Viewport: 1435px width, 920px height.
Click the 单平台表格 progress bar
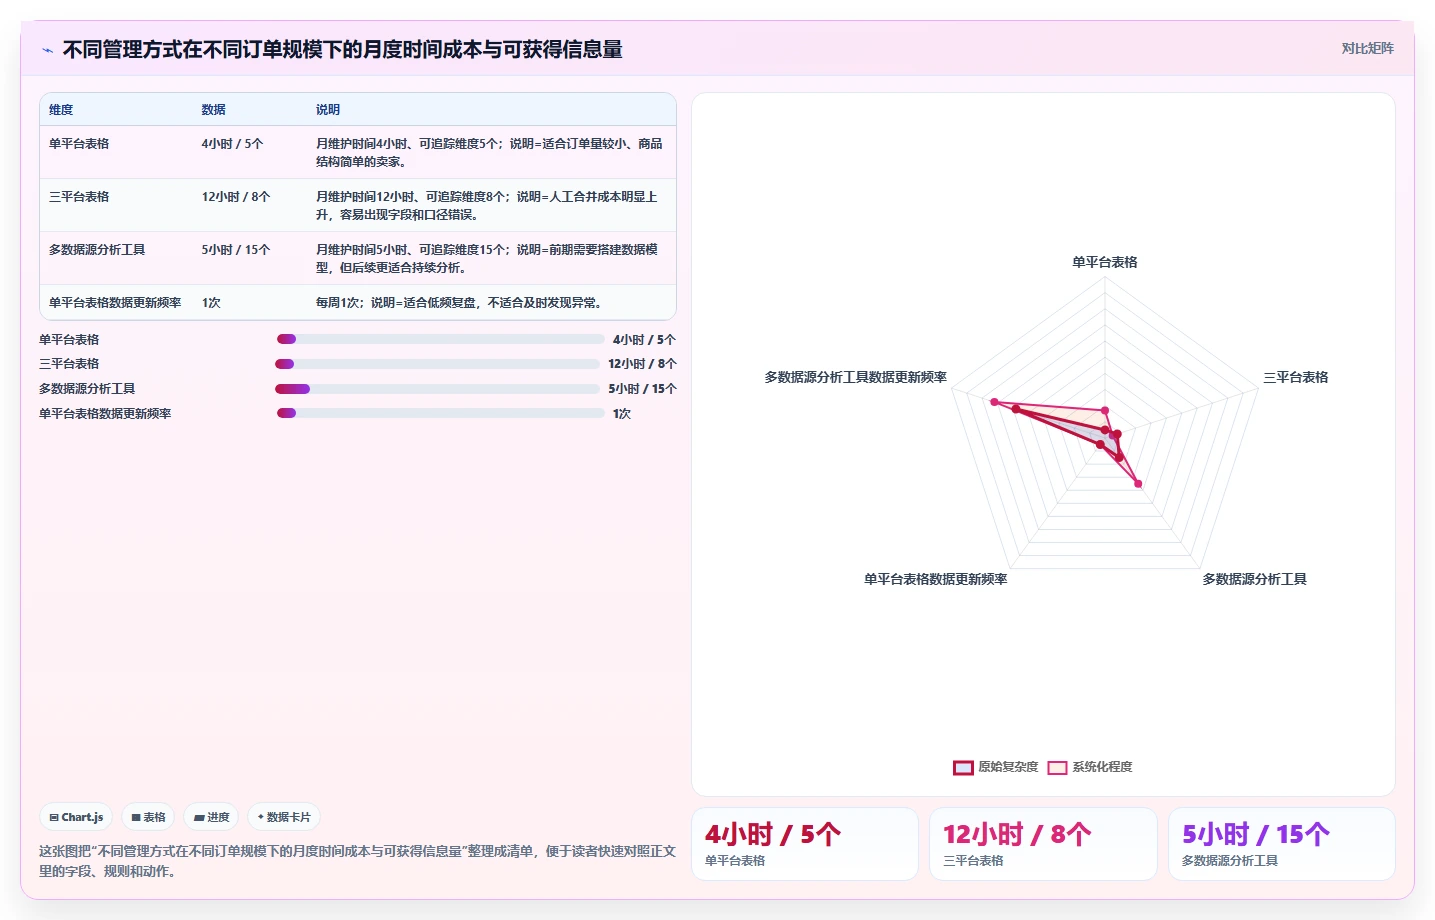440,339
